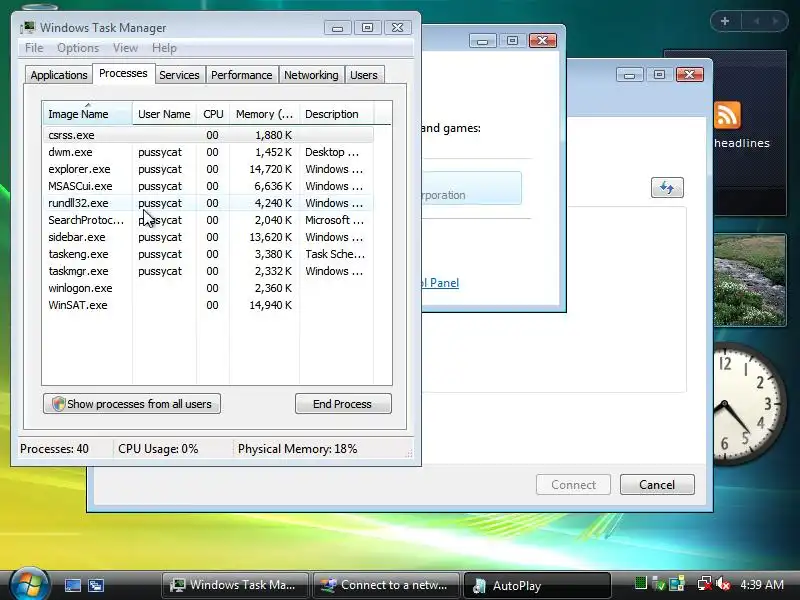The width and height of the screenshot is (800, 600).
Task: Click the network disconnected tray icon
Action: click(705, 584)
